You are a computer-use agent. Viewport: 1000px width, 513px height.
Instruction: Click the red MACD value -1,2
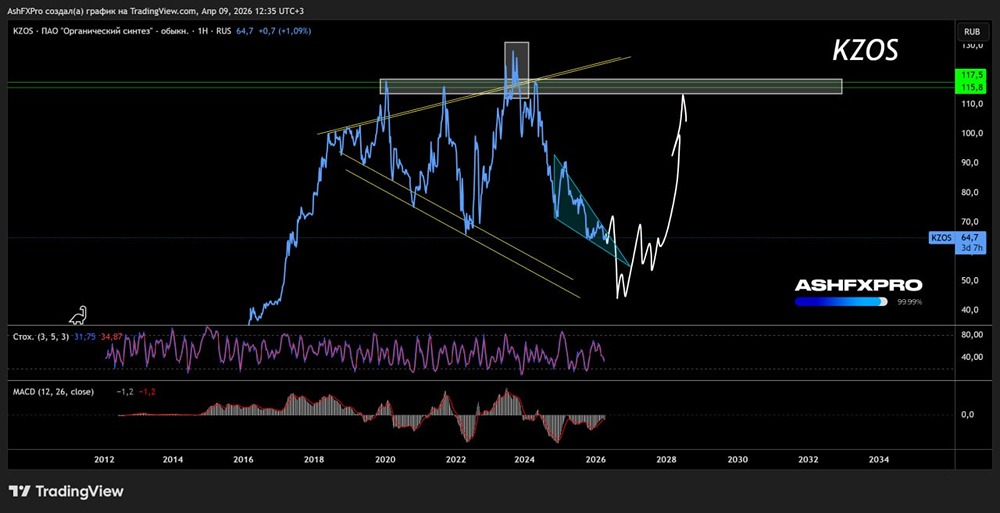pyautogui.click(x=148, y=392)
